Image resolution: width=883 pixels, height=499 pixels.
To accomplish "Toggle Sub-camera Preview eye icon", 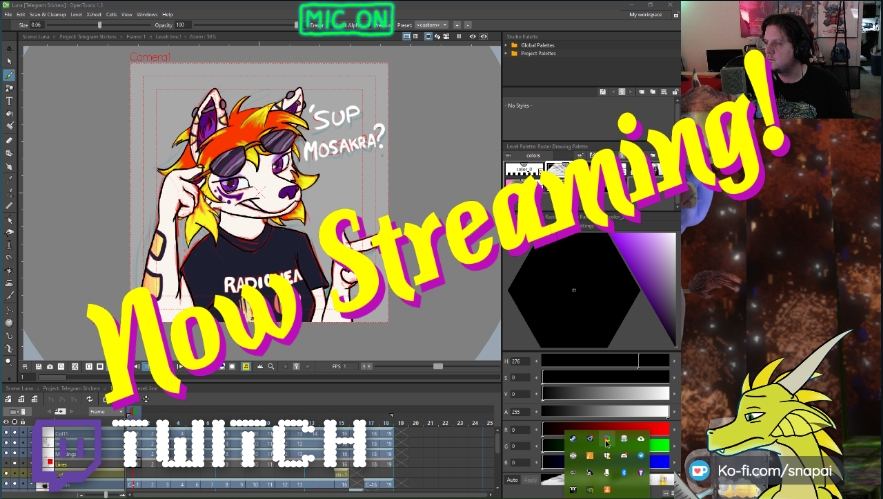I will coord(483,36).
